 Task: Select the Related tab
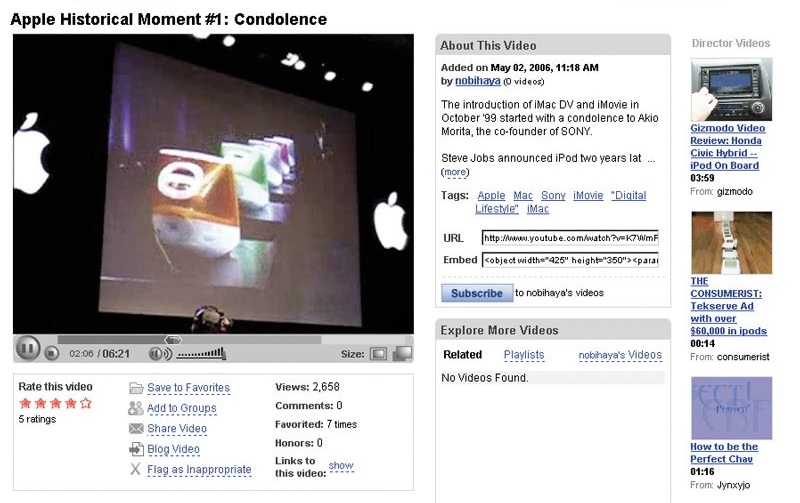coord(462,355)
